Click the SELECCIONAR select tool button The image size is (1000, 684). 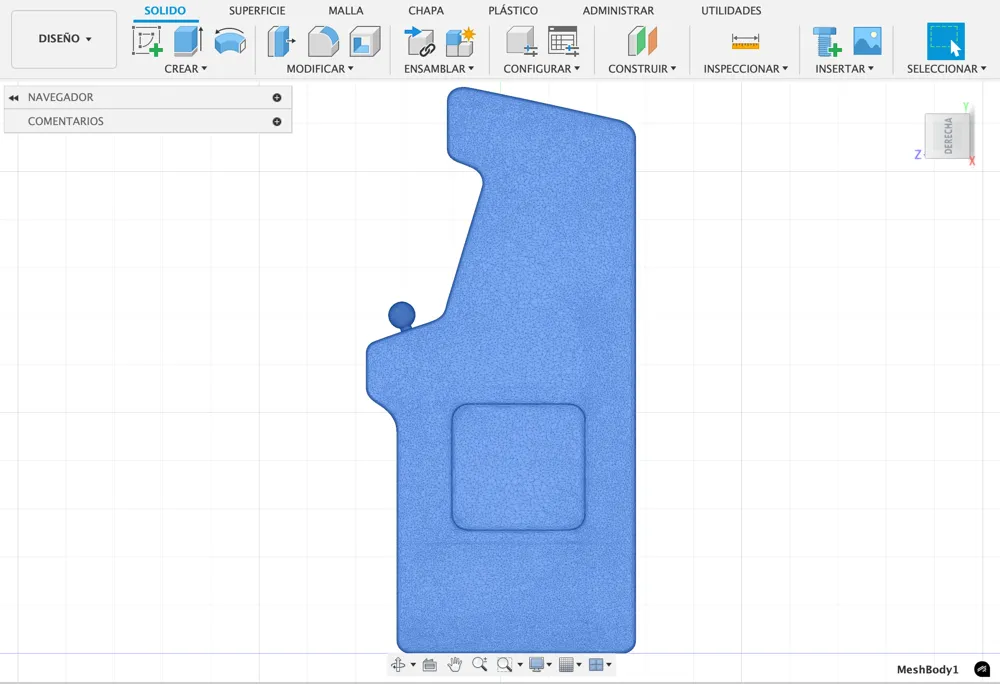pos(945,42)
